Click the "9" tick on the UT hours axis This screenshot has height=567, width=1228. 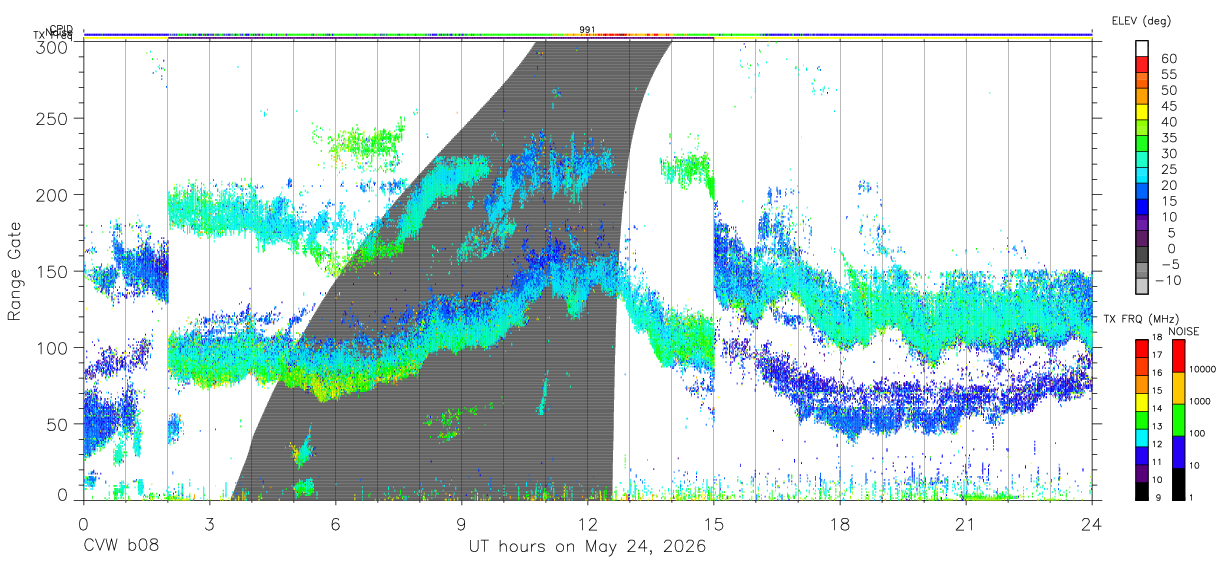click(461, 524)
